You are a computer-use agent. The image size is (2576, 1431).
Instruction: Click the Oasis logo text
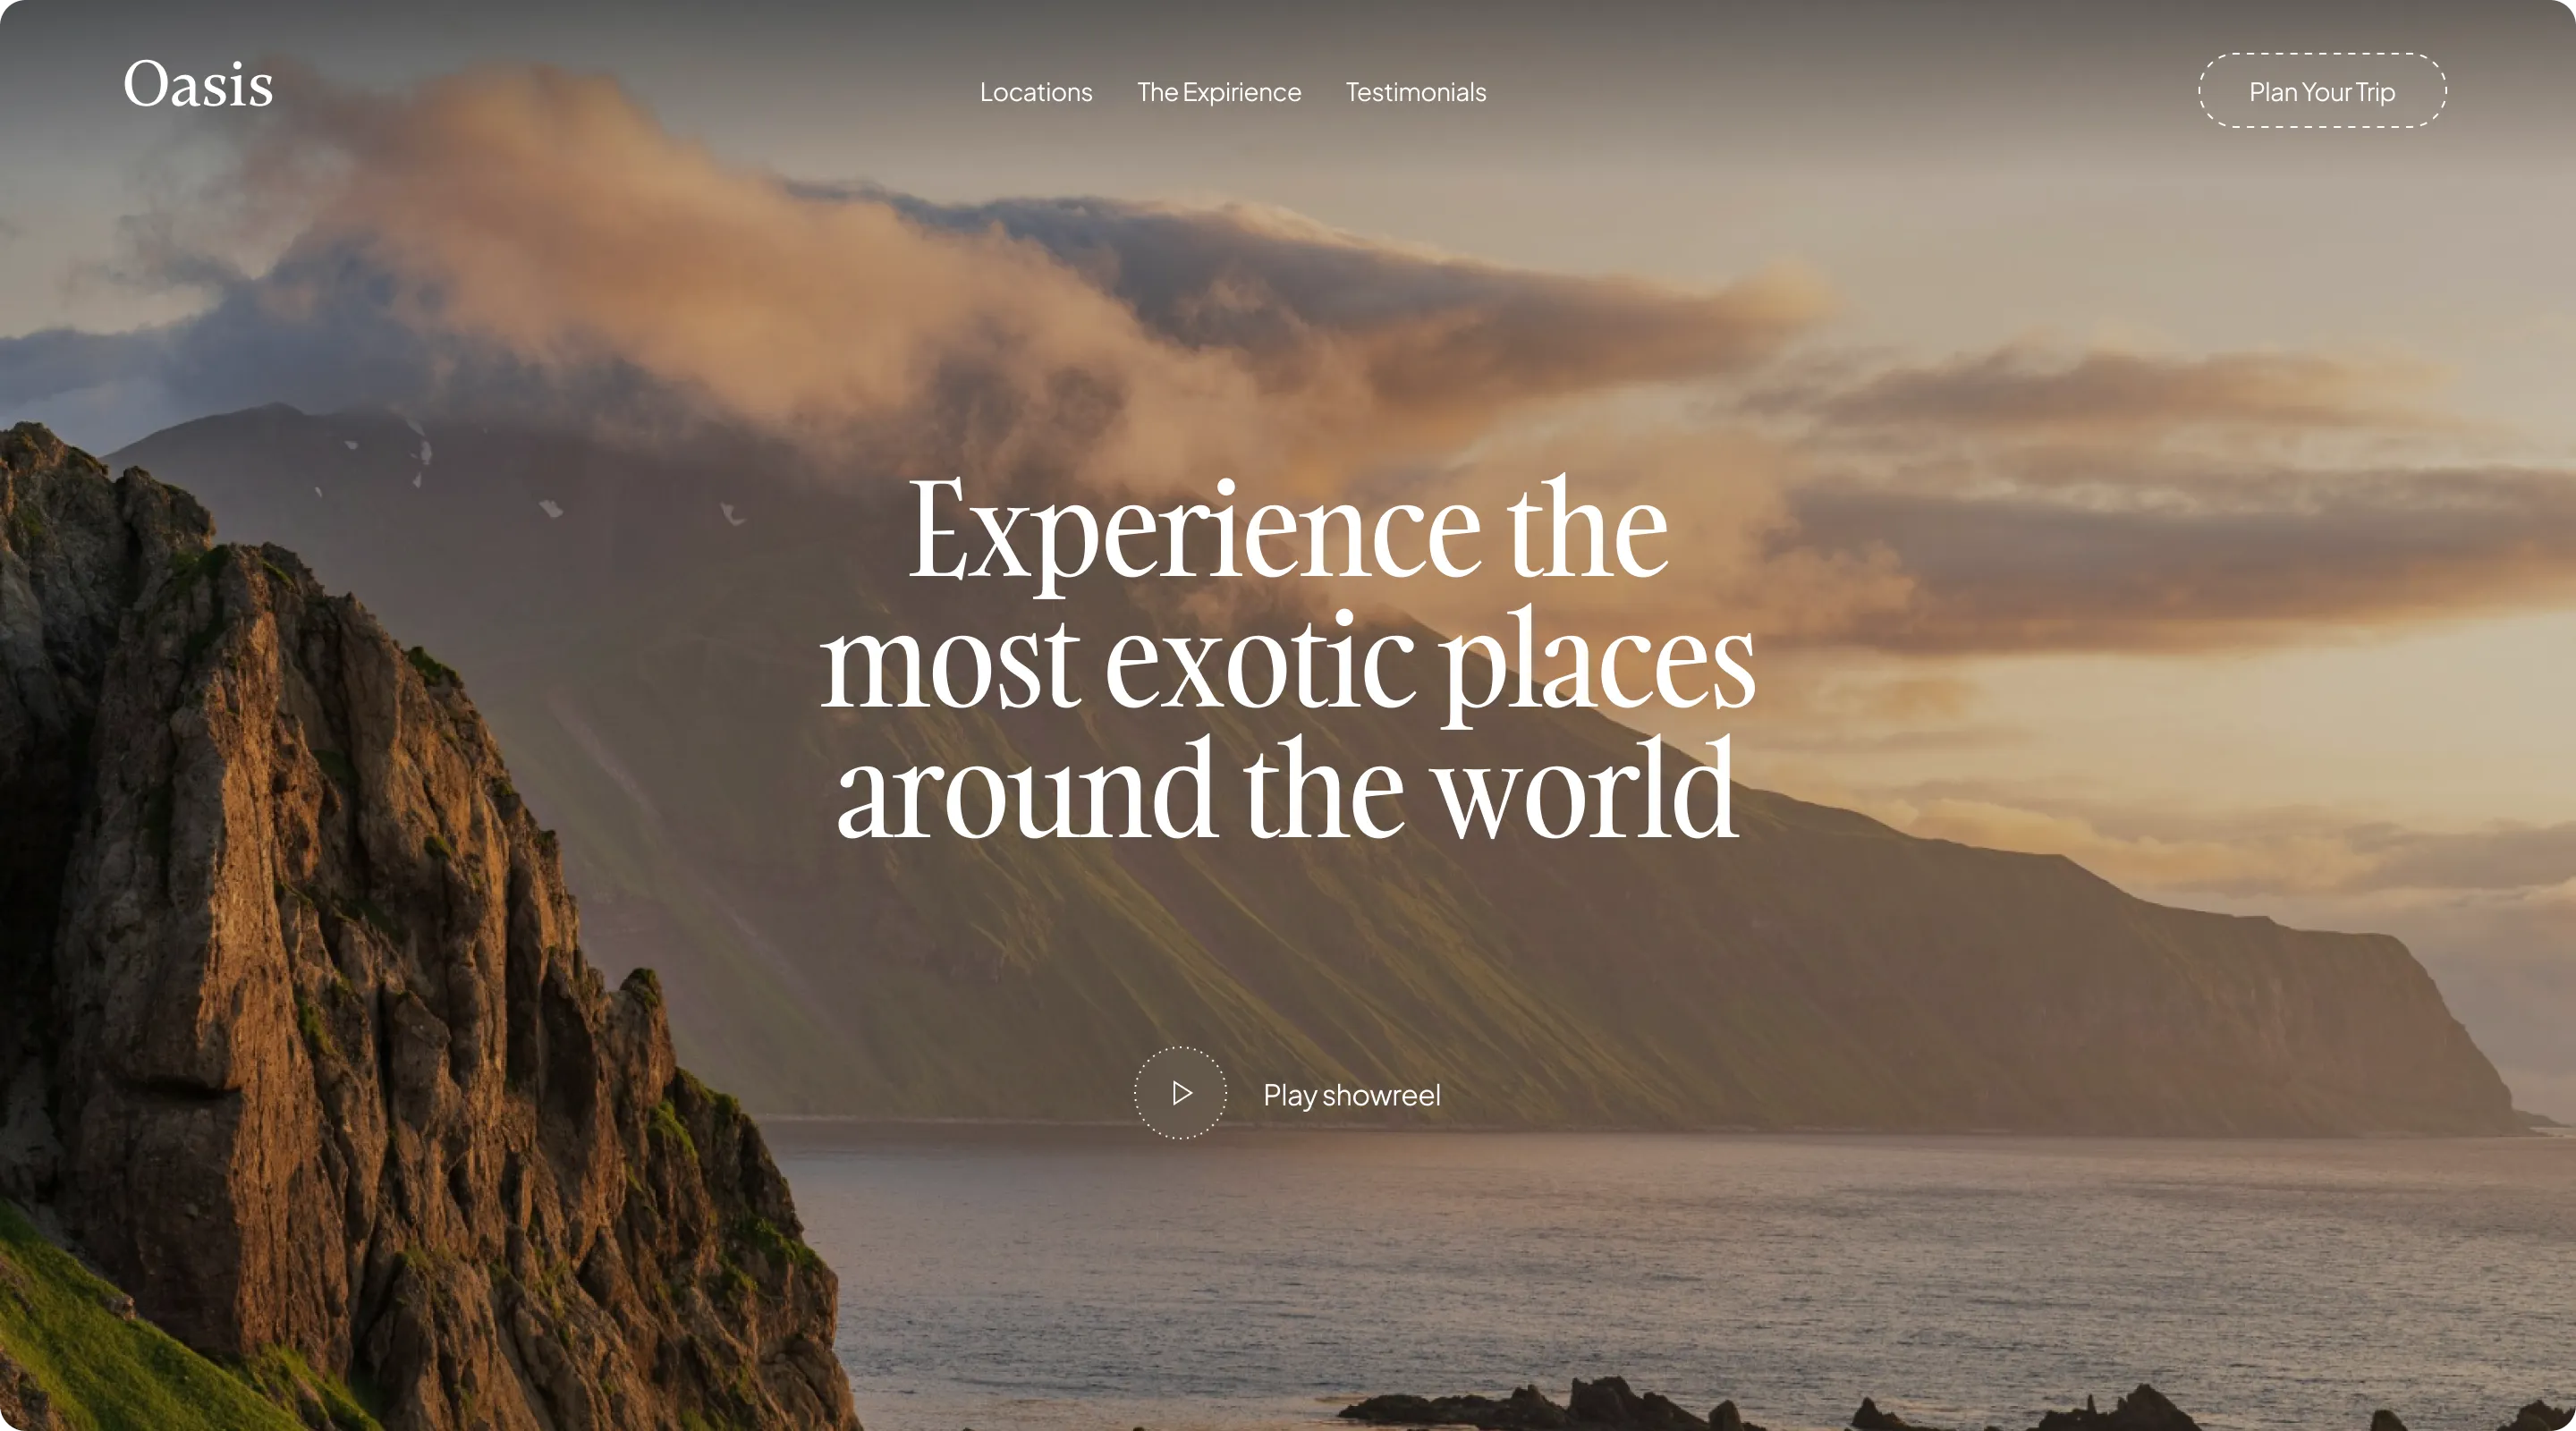click(x=199, y=89)
